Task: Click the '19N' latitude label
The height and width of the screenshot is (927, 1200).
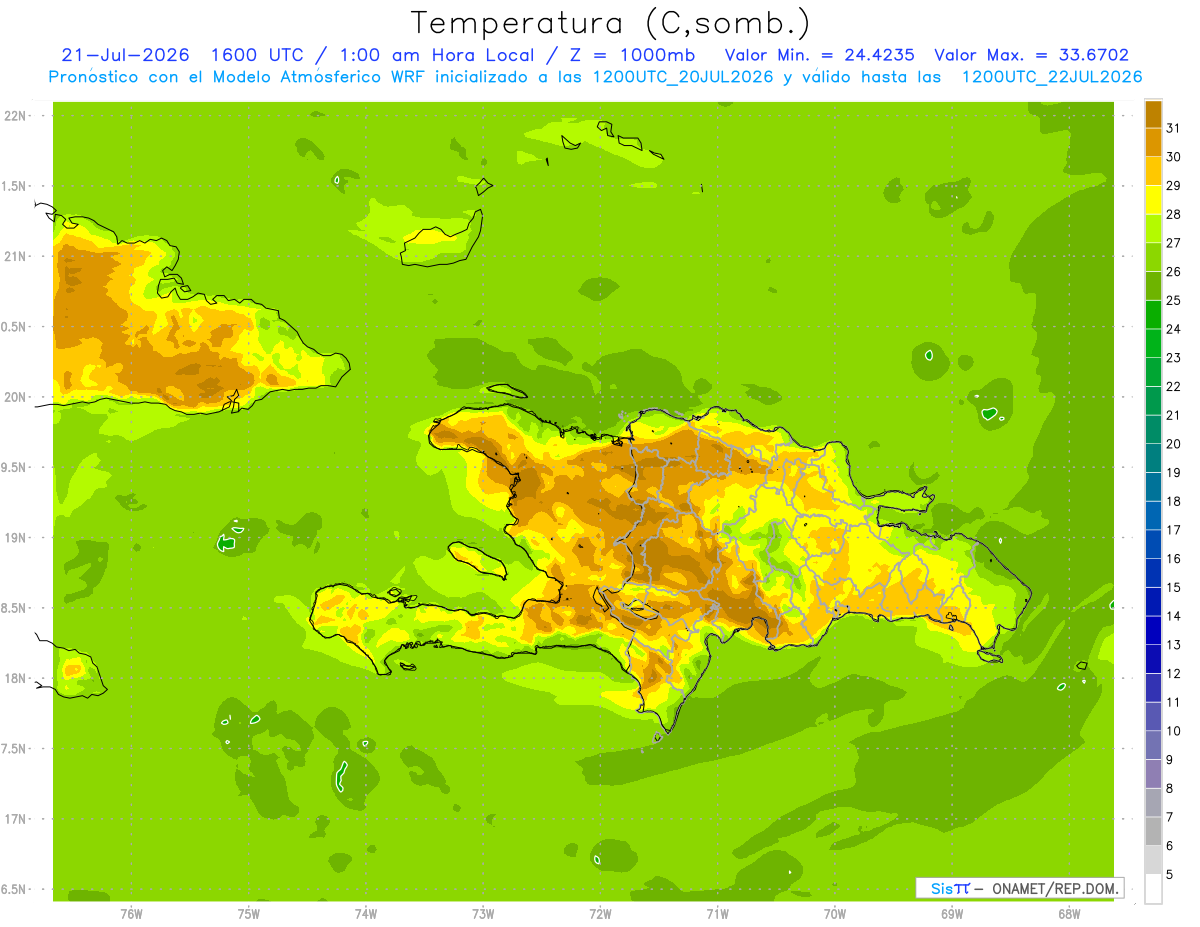Action: coord(17,538)
